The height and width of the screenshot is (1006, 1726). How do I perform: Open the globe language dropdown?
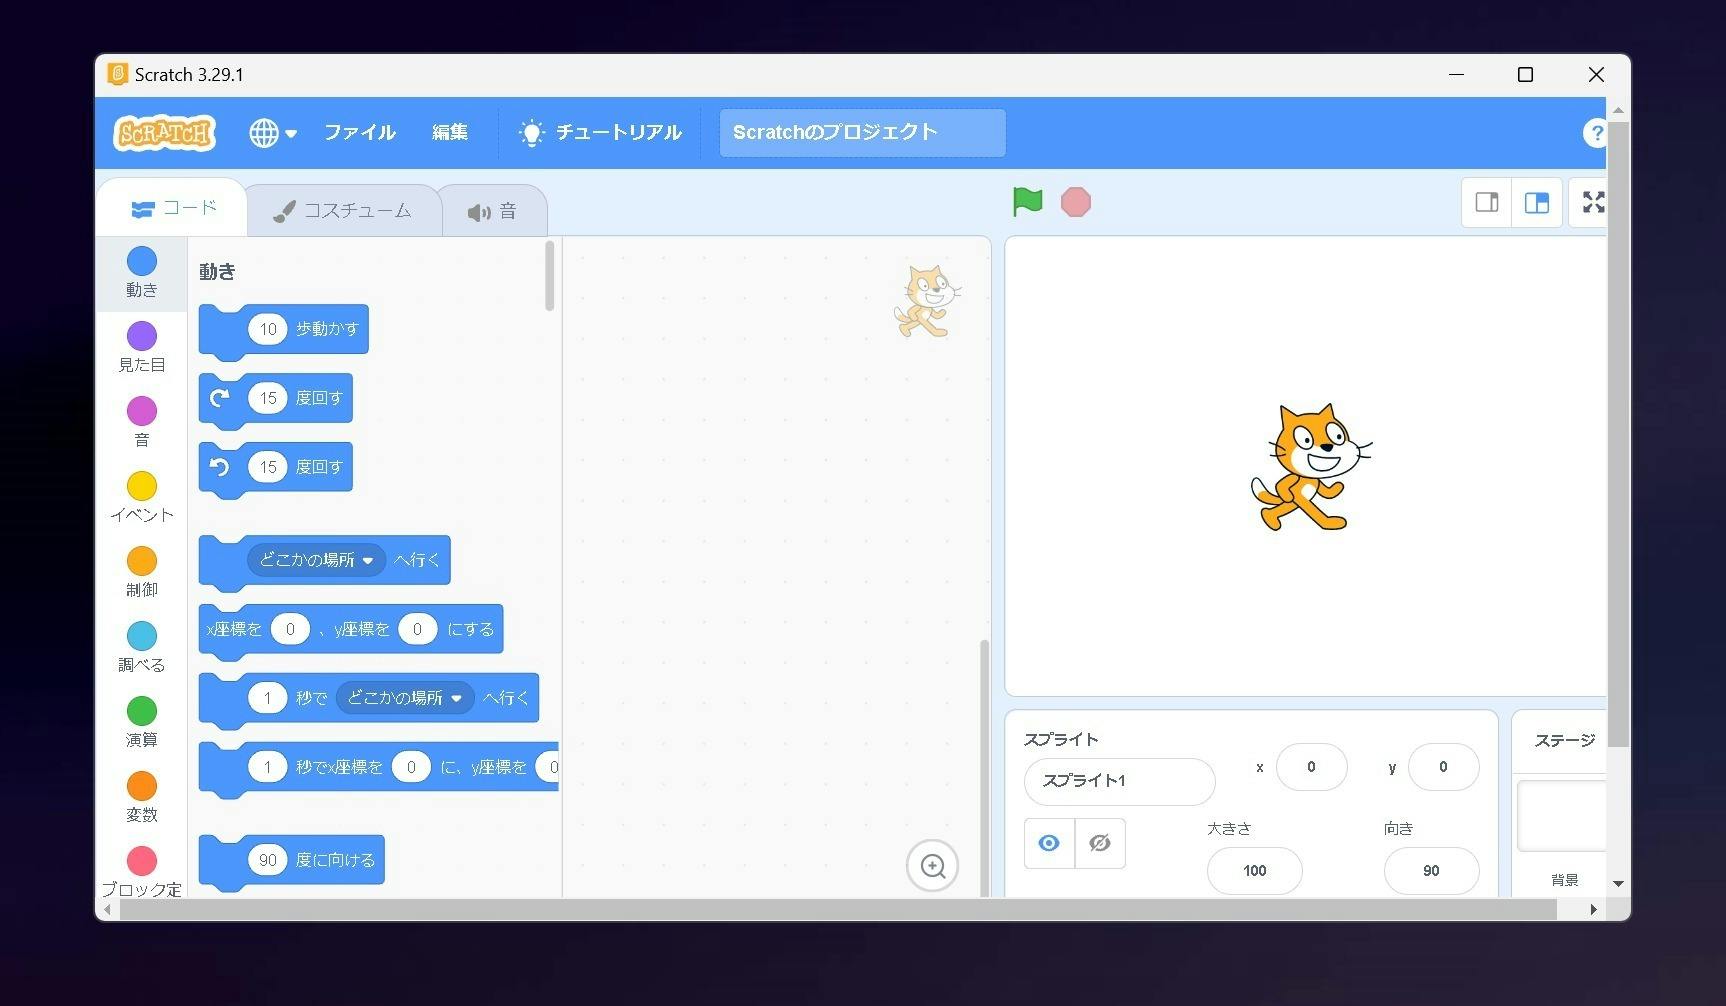(x=272, y=133)
